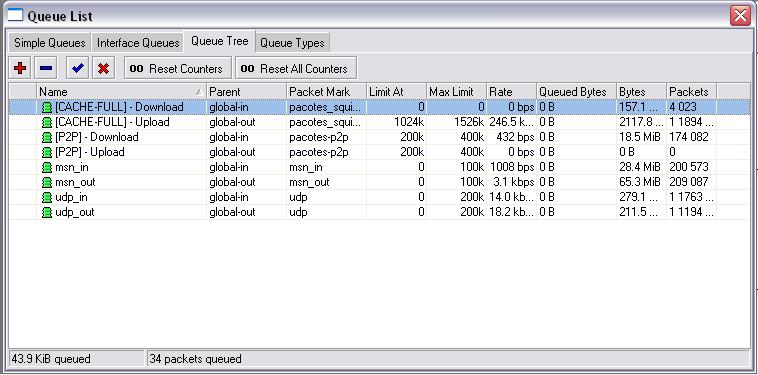758x375 pixels.
Task: Click the blue checkmark Enable button
Action: [x=77, y=68]
